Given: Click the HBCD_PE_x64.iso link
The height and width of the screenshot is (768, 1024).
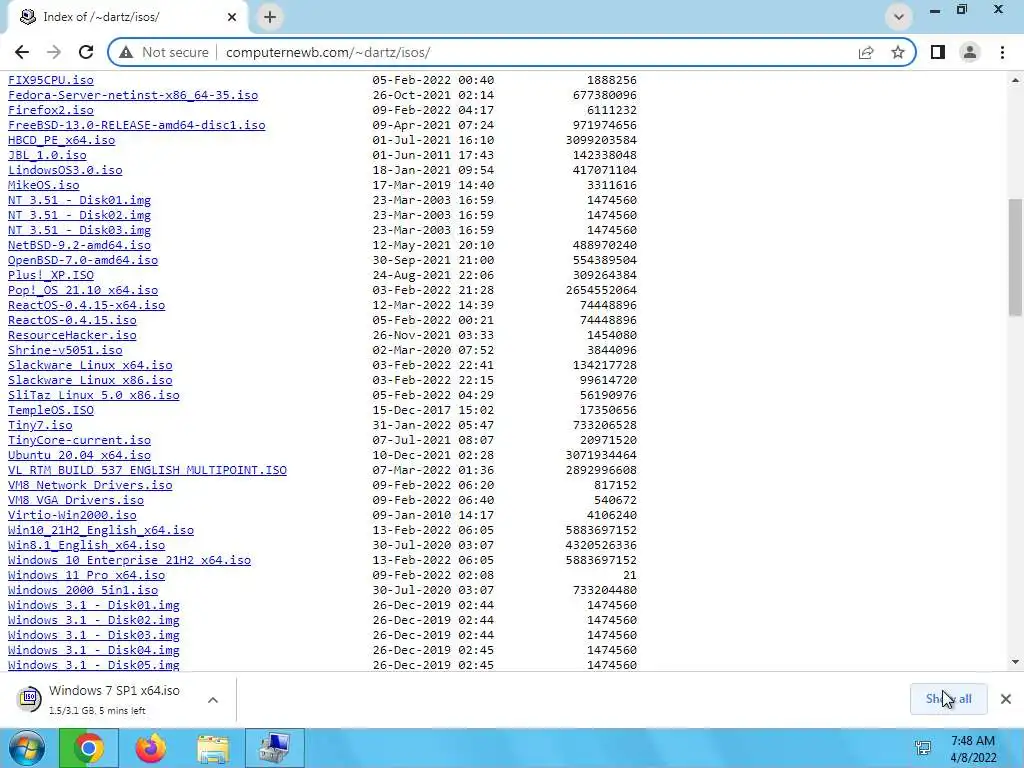Looking at the screenshot, I should (x=61, y=140).
